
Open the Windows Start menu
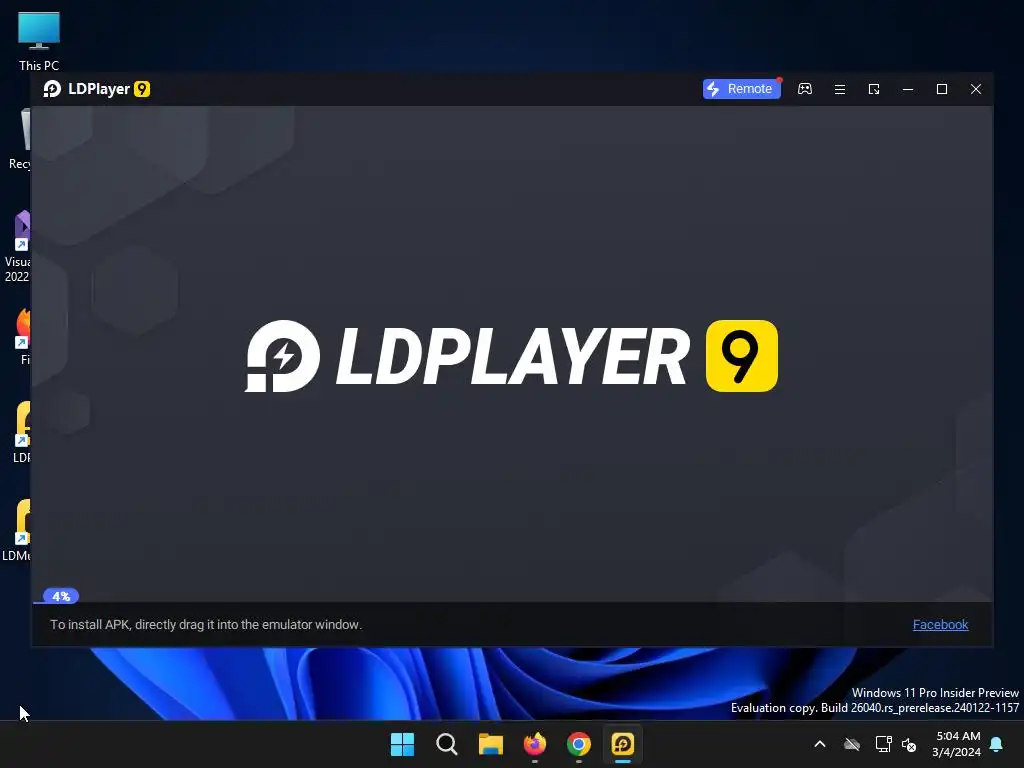click(x=402, y=744)
